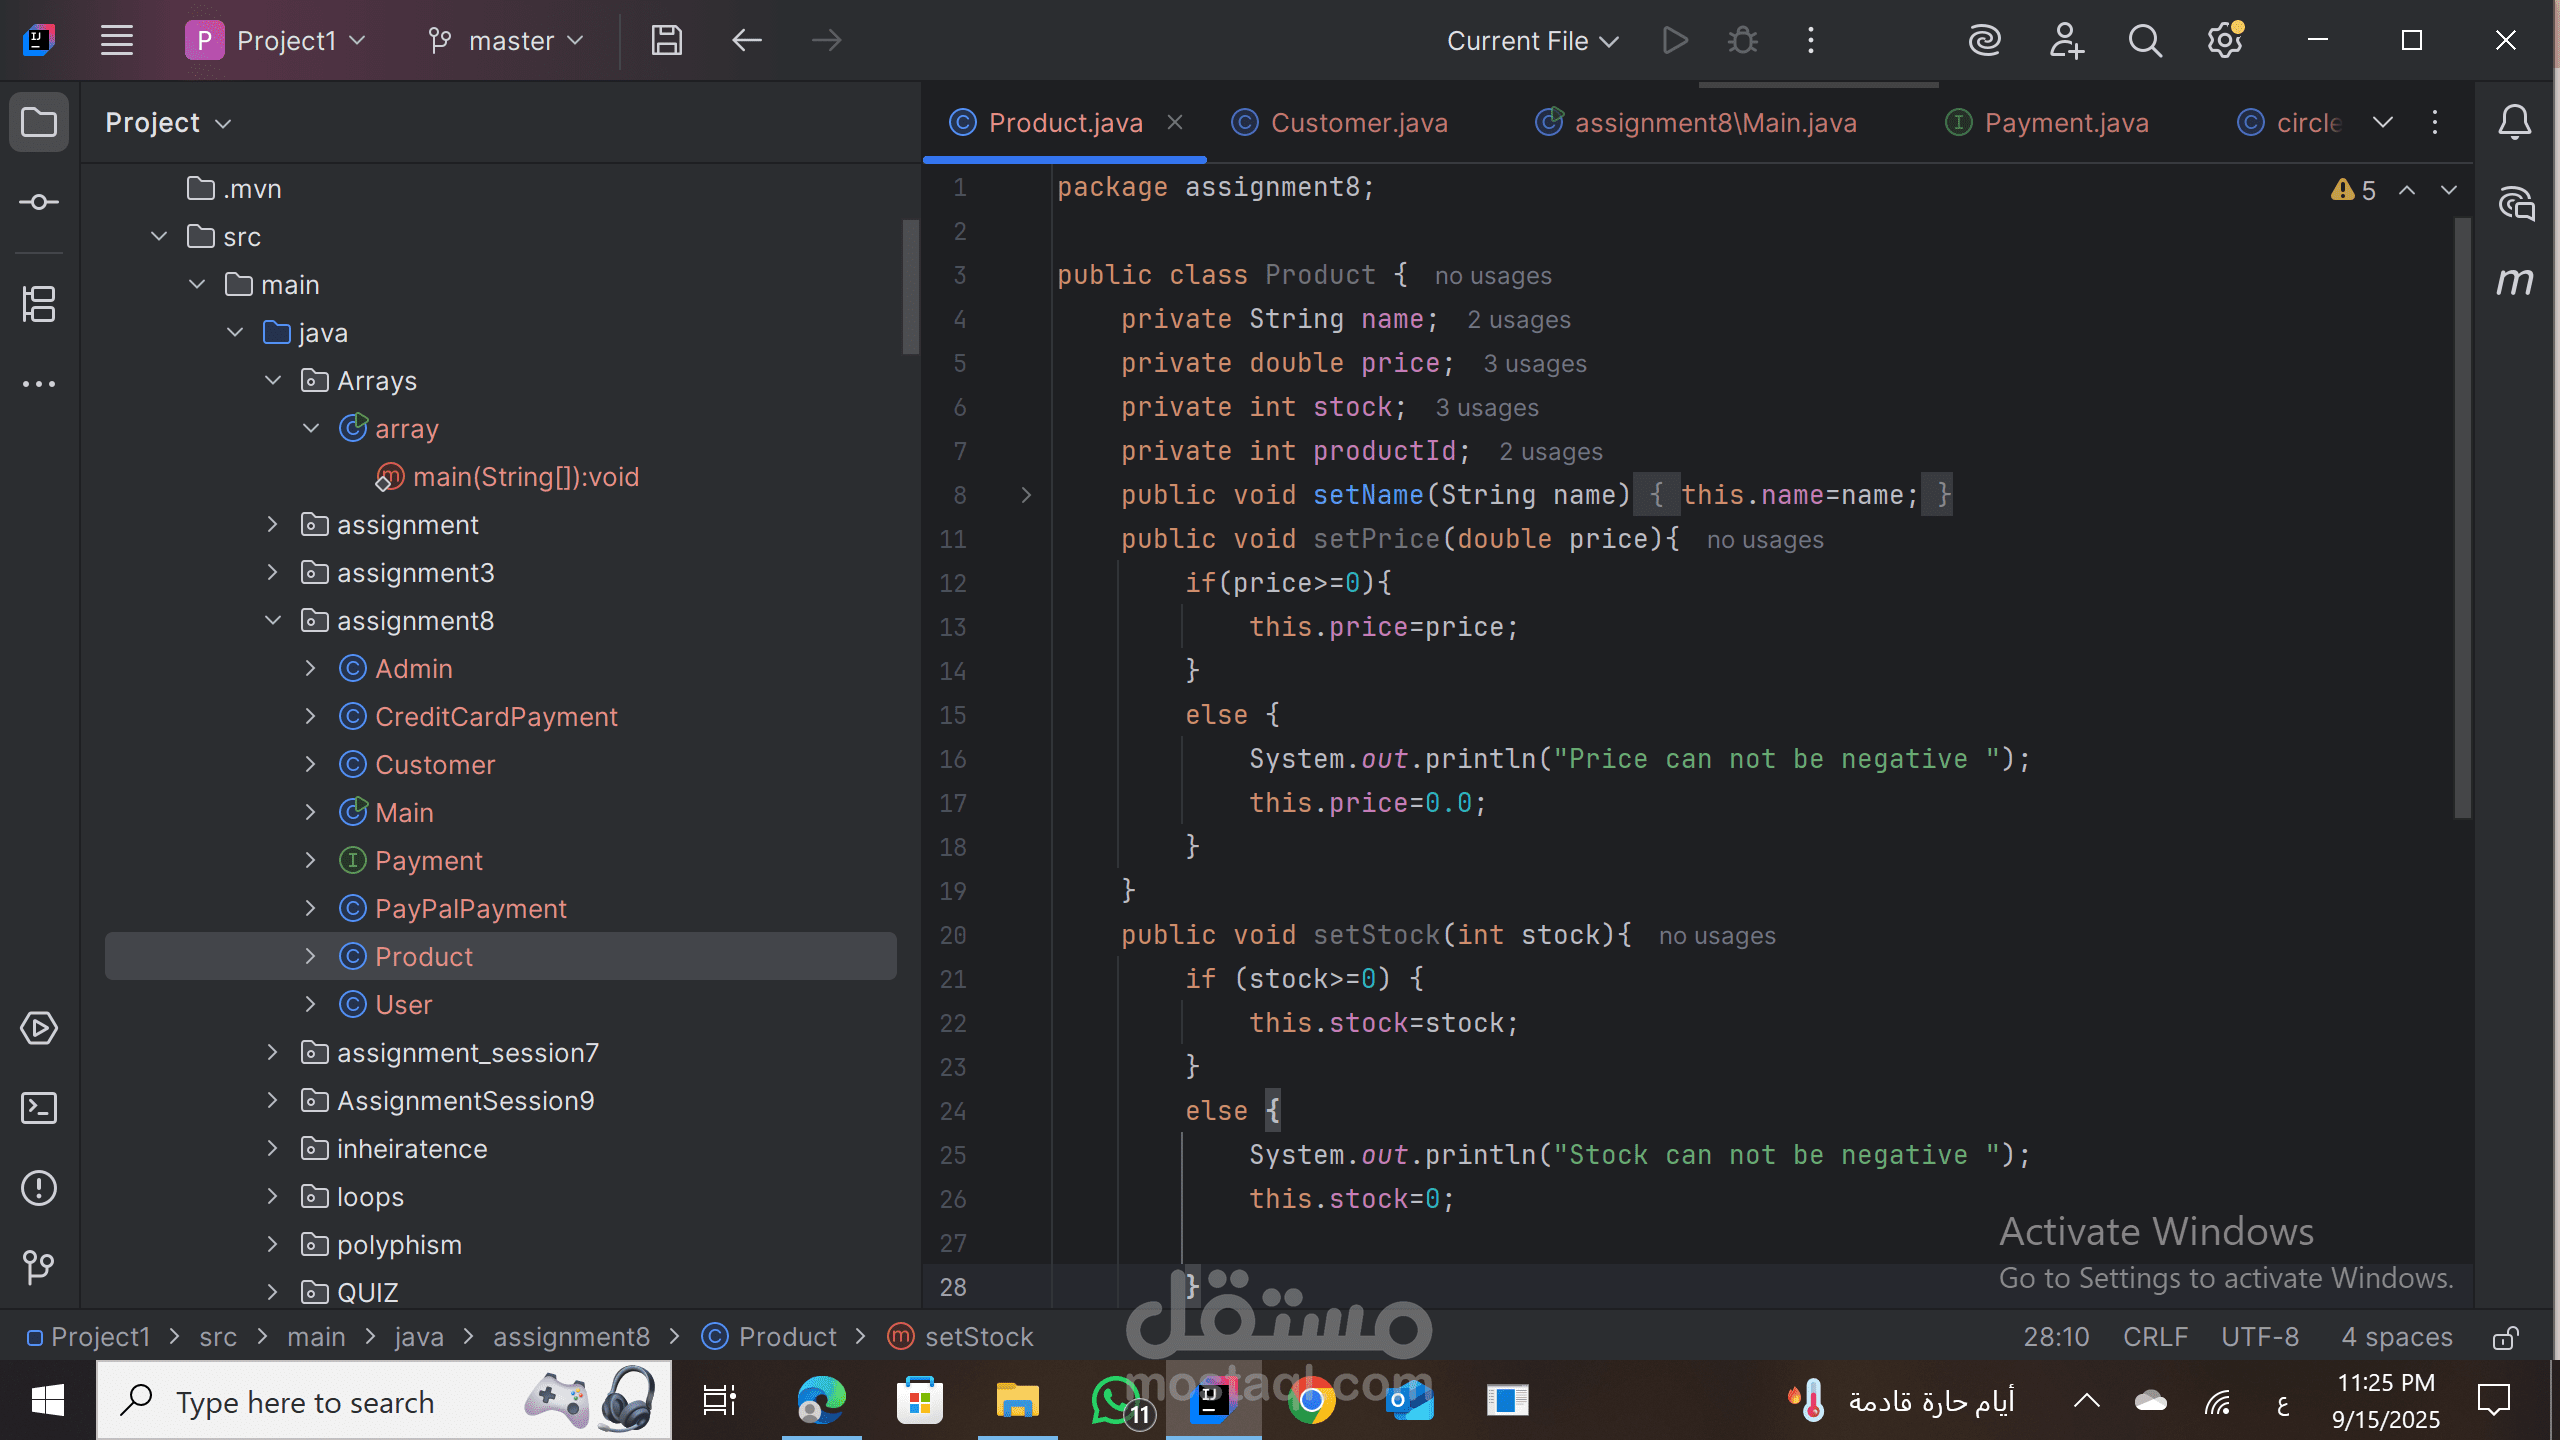This screenshot has width=2560, height=1440.
Task: Navigate back with the left arrow
Action: [x=747, y=41]
